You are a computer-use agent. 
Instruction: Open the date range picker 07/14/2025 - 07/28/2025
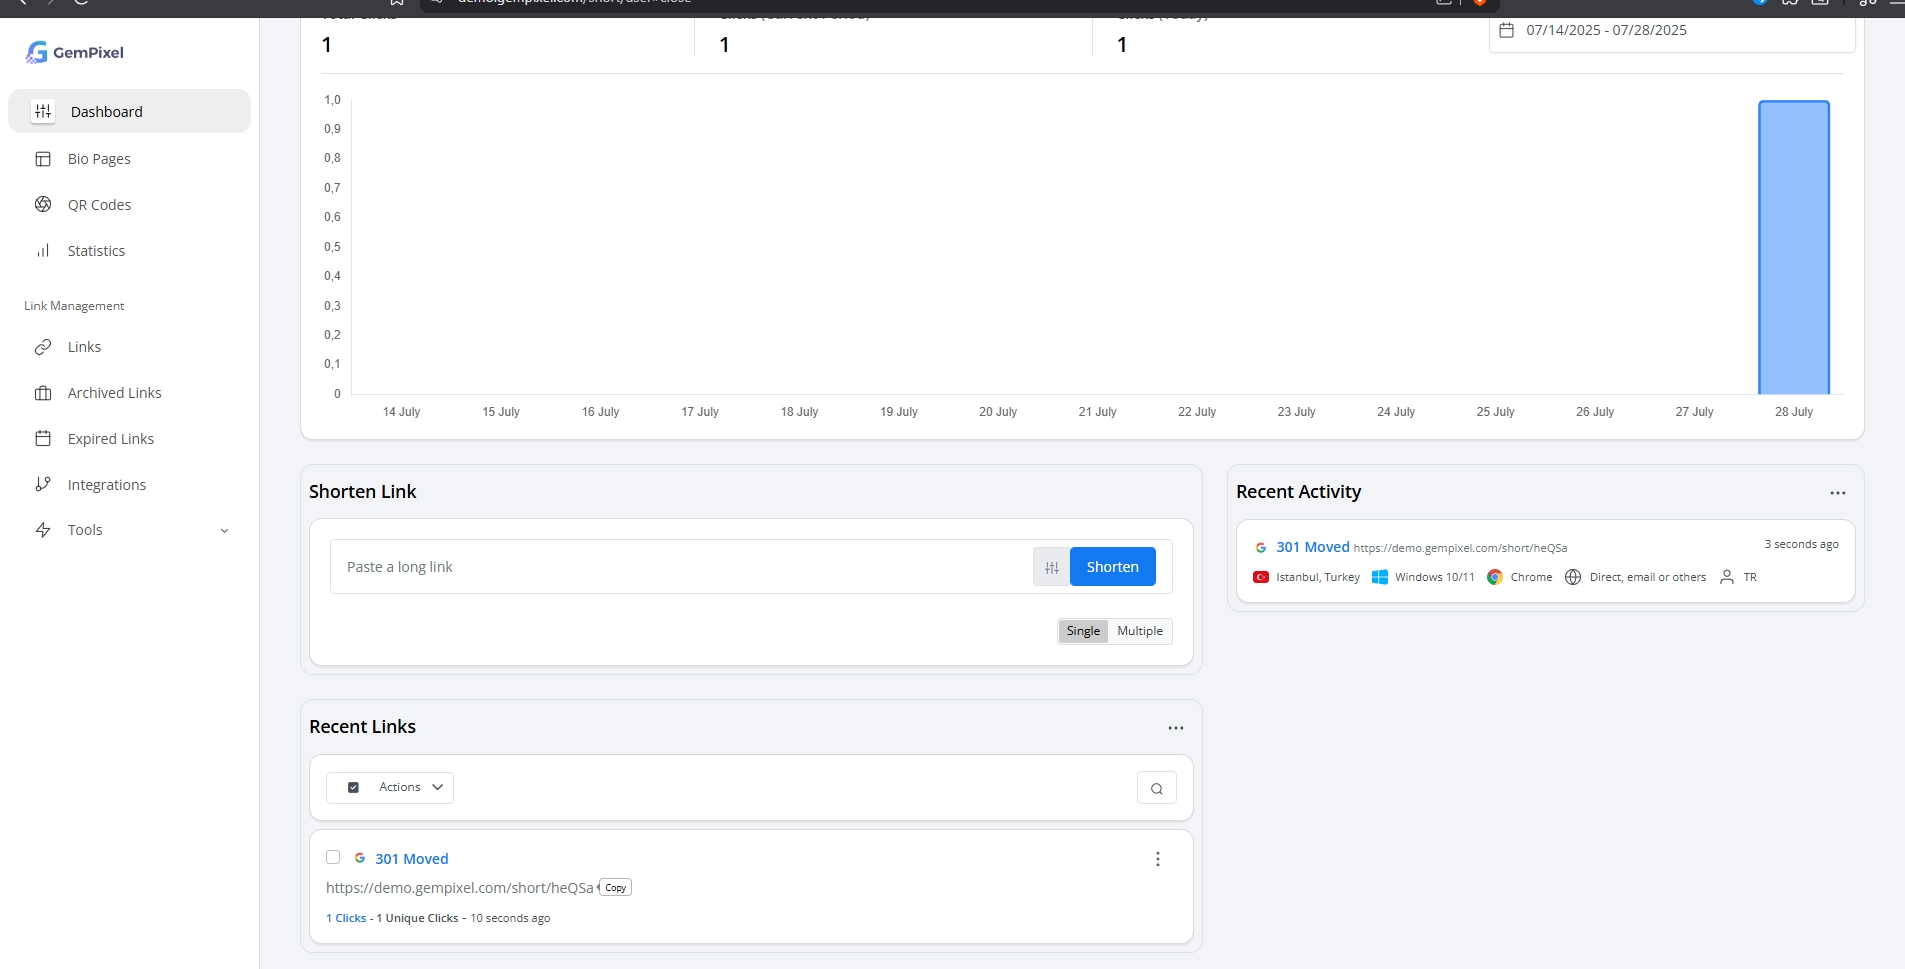[x=1672, y=30]
